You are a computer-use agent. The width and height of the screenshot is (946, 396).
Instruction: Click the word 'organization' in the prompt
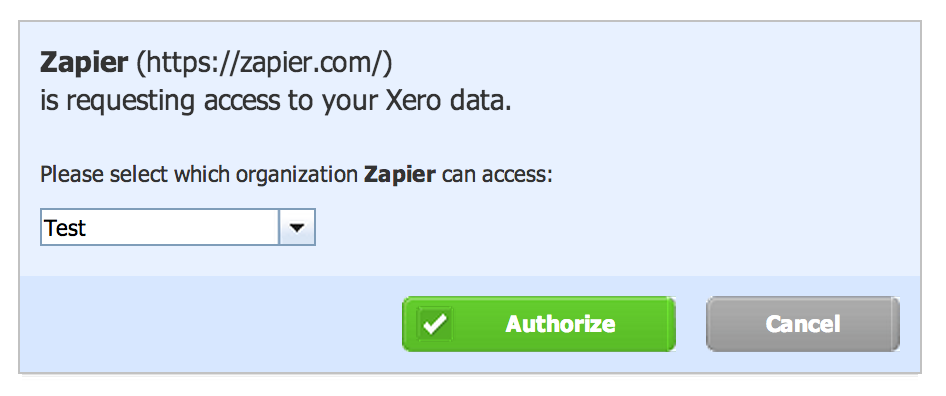coord(296,176)
